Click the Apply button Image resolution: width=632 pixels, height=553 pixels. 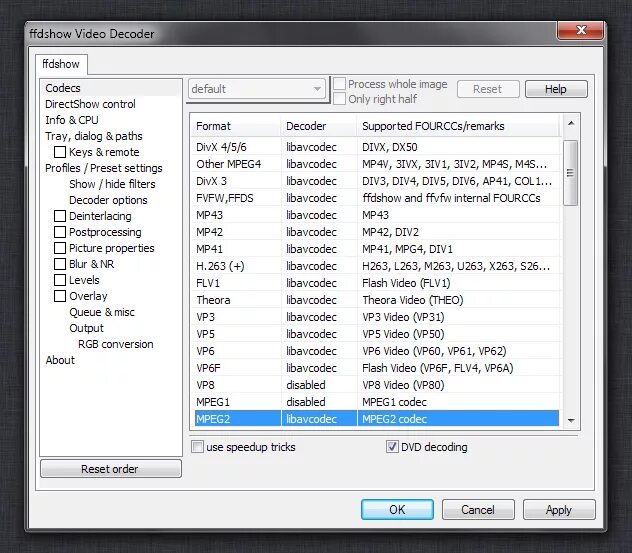(x=559, y=509)
